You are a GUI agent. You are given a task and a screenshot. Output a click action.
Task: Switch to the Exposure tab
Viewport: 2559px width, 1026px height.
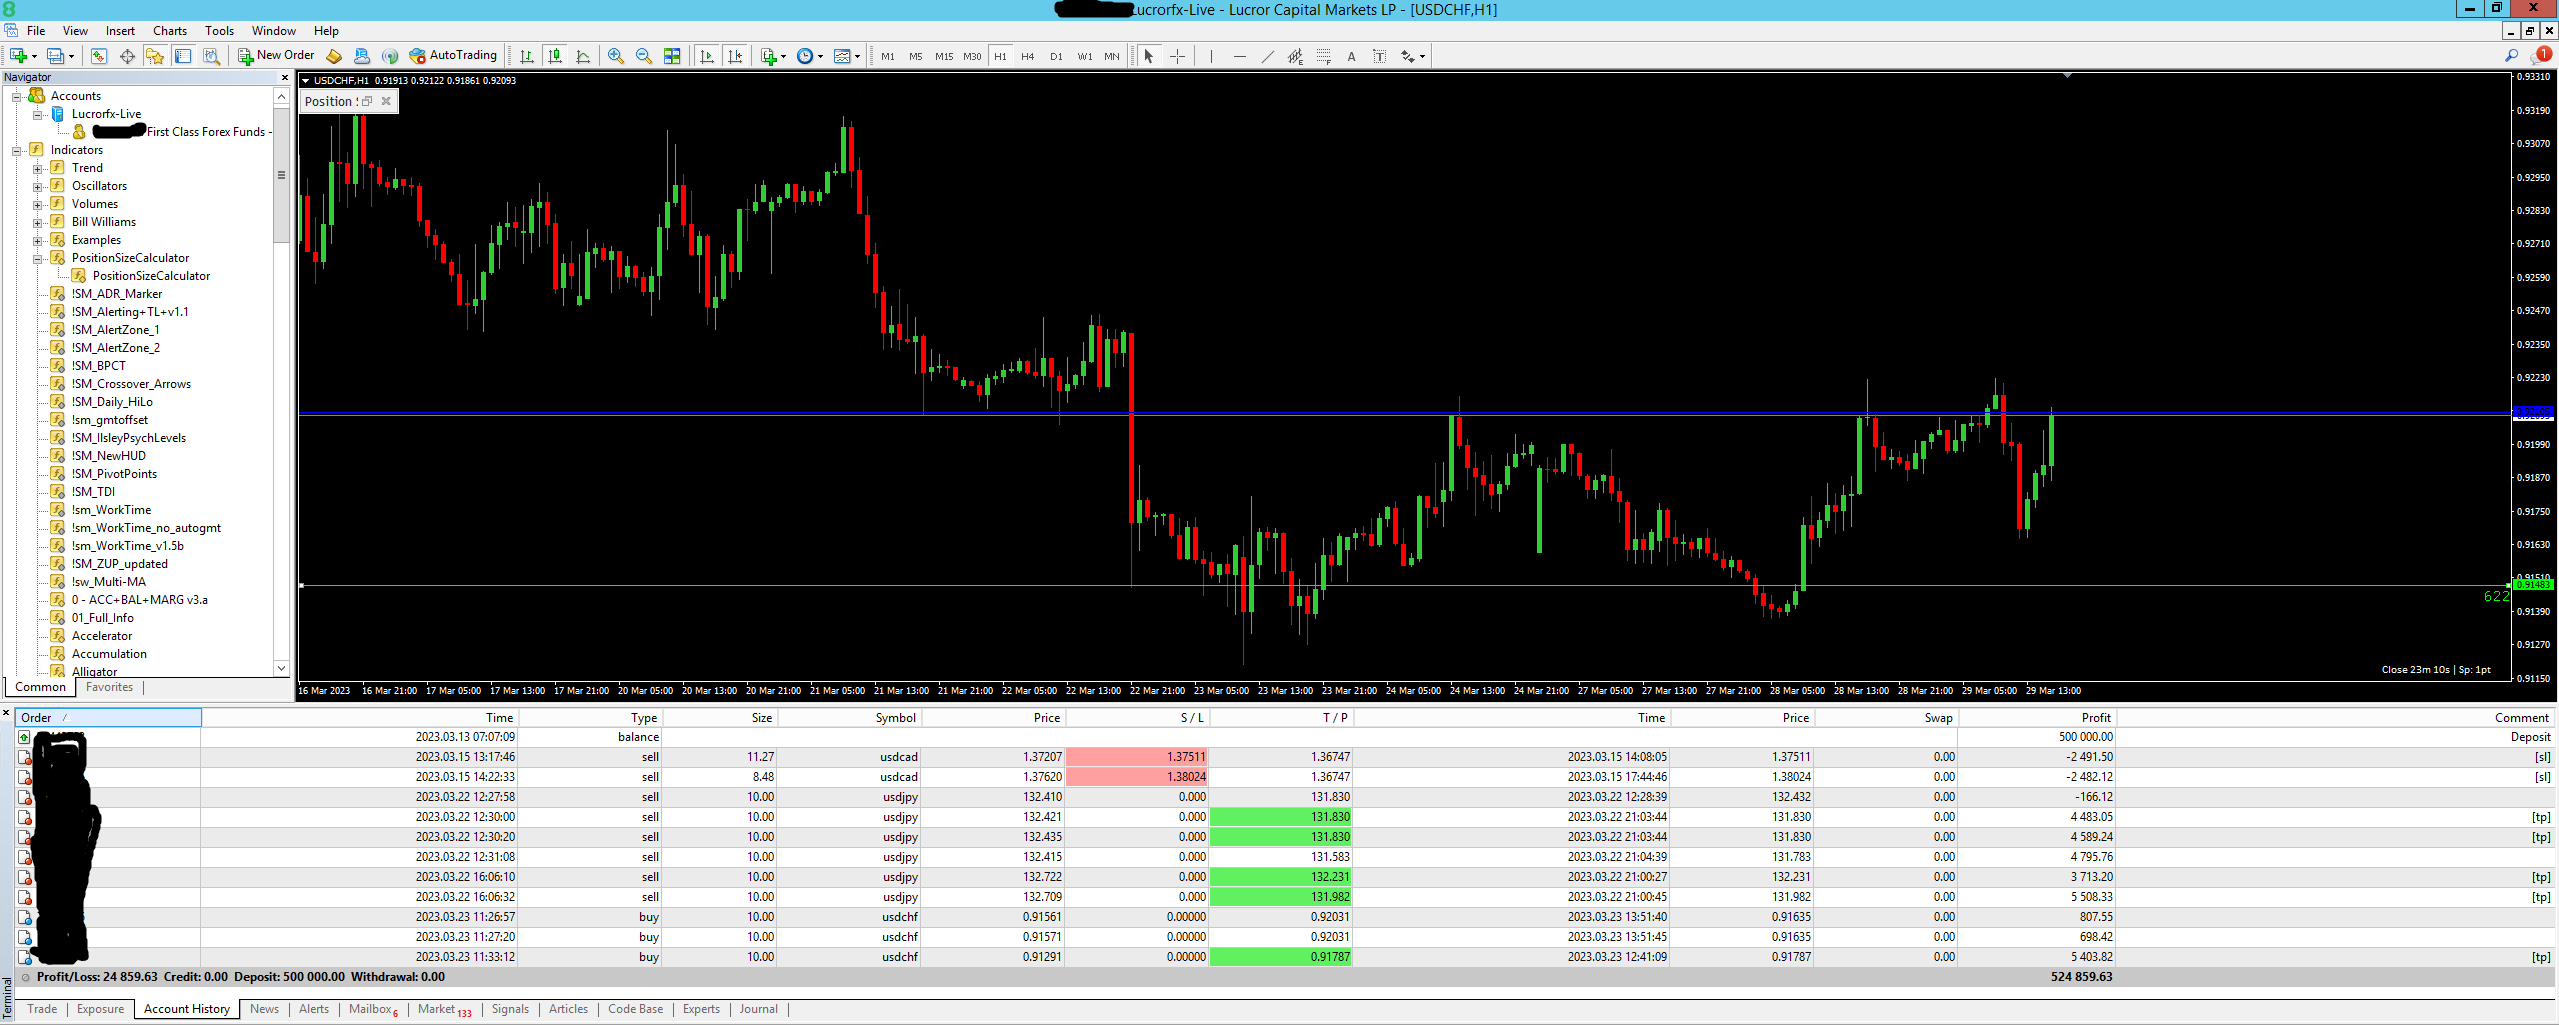[x=101, y=1009]
